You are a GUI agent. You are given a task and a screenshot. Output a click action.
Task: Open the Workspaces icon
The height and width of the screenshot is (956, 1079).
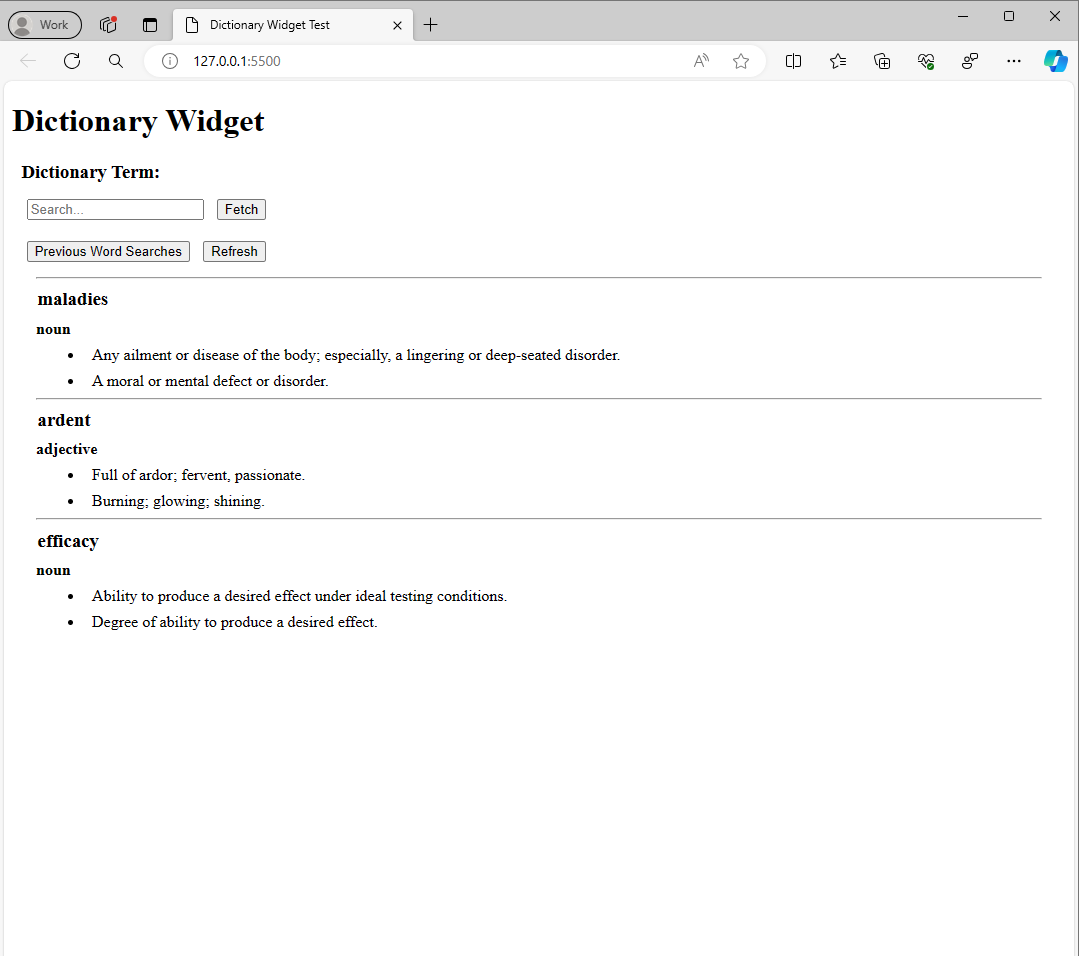tap(108, 25)
